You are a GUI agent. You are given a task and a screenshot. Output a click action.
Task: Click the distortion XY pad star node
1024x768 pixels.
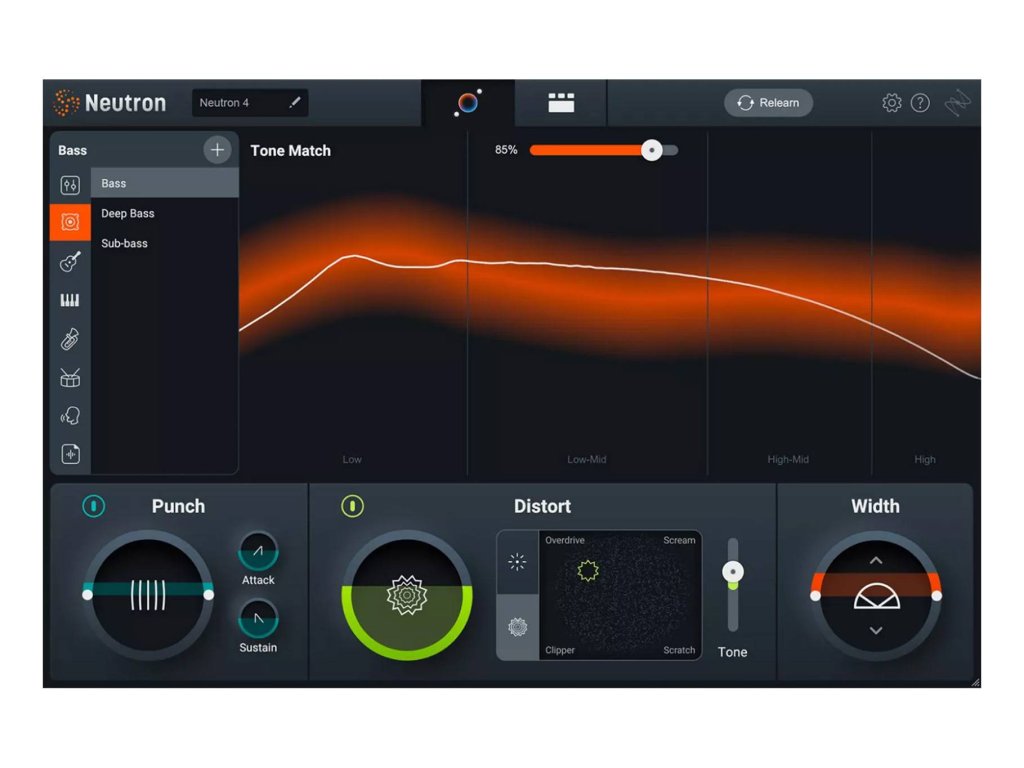pyautogui.click(x=588, y=570)
